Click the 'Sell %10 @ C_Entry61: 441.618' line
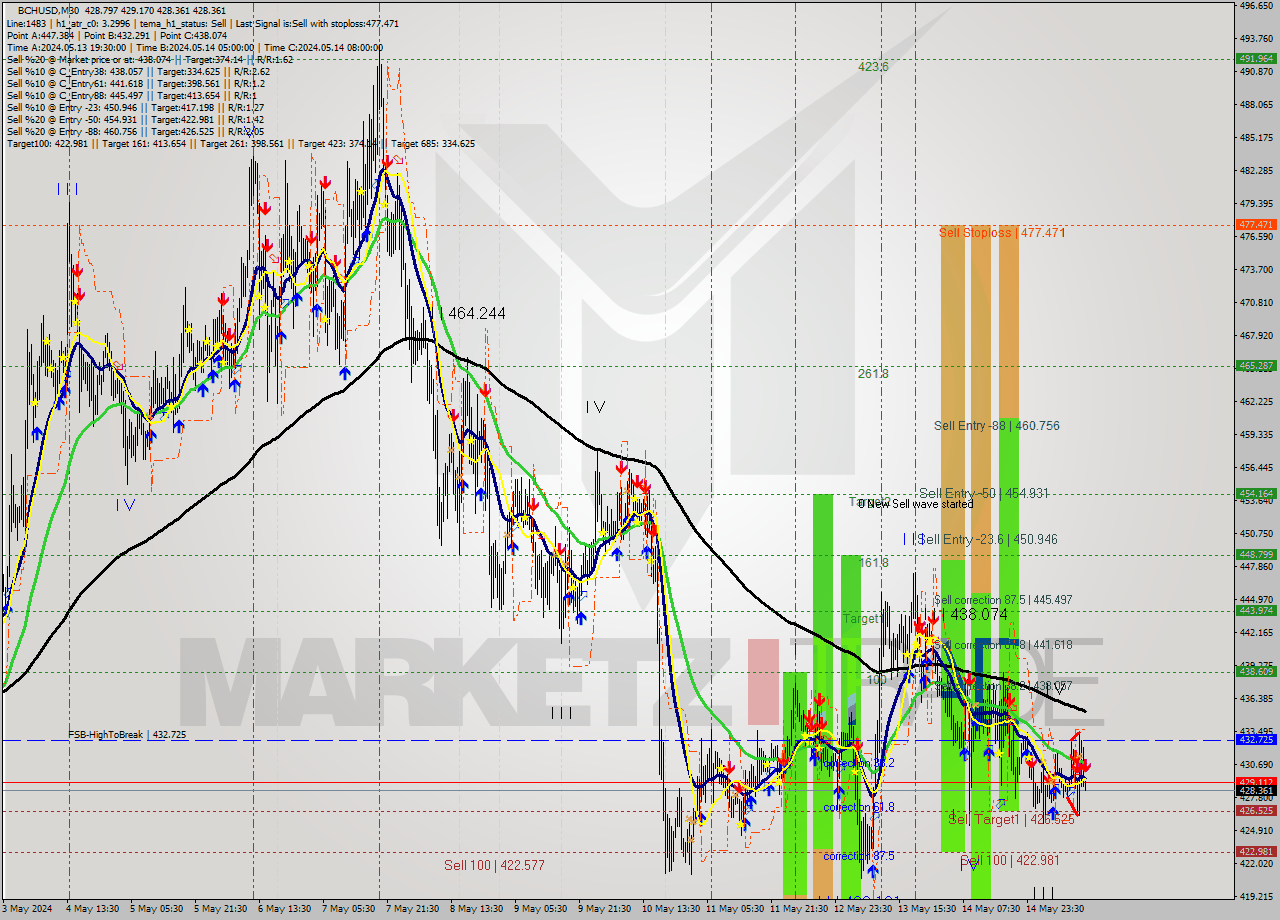This screenshot has height=920, width=1280. pos(135,84)
